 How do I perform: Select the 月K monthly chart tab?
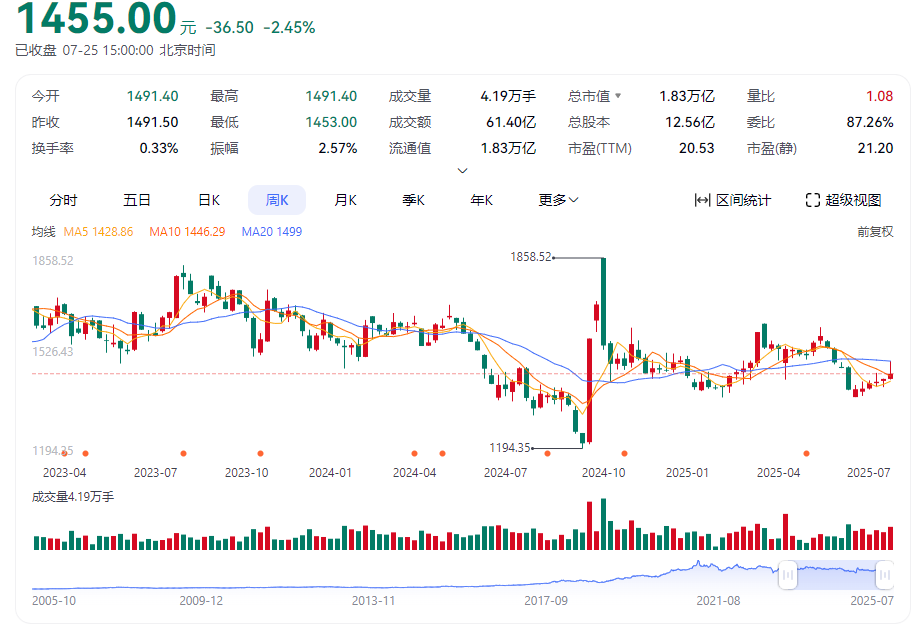(345, 200)
